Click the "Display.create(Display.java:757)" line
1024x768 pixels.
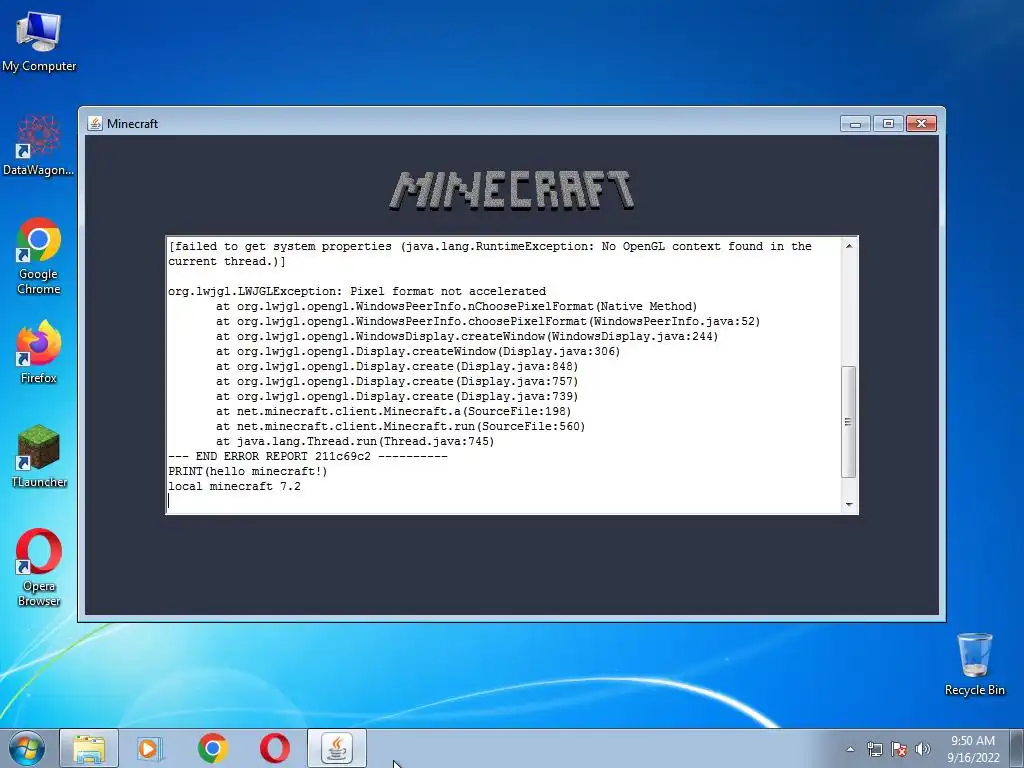tap(397, 381)
